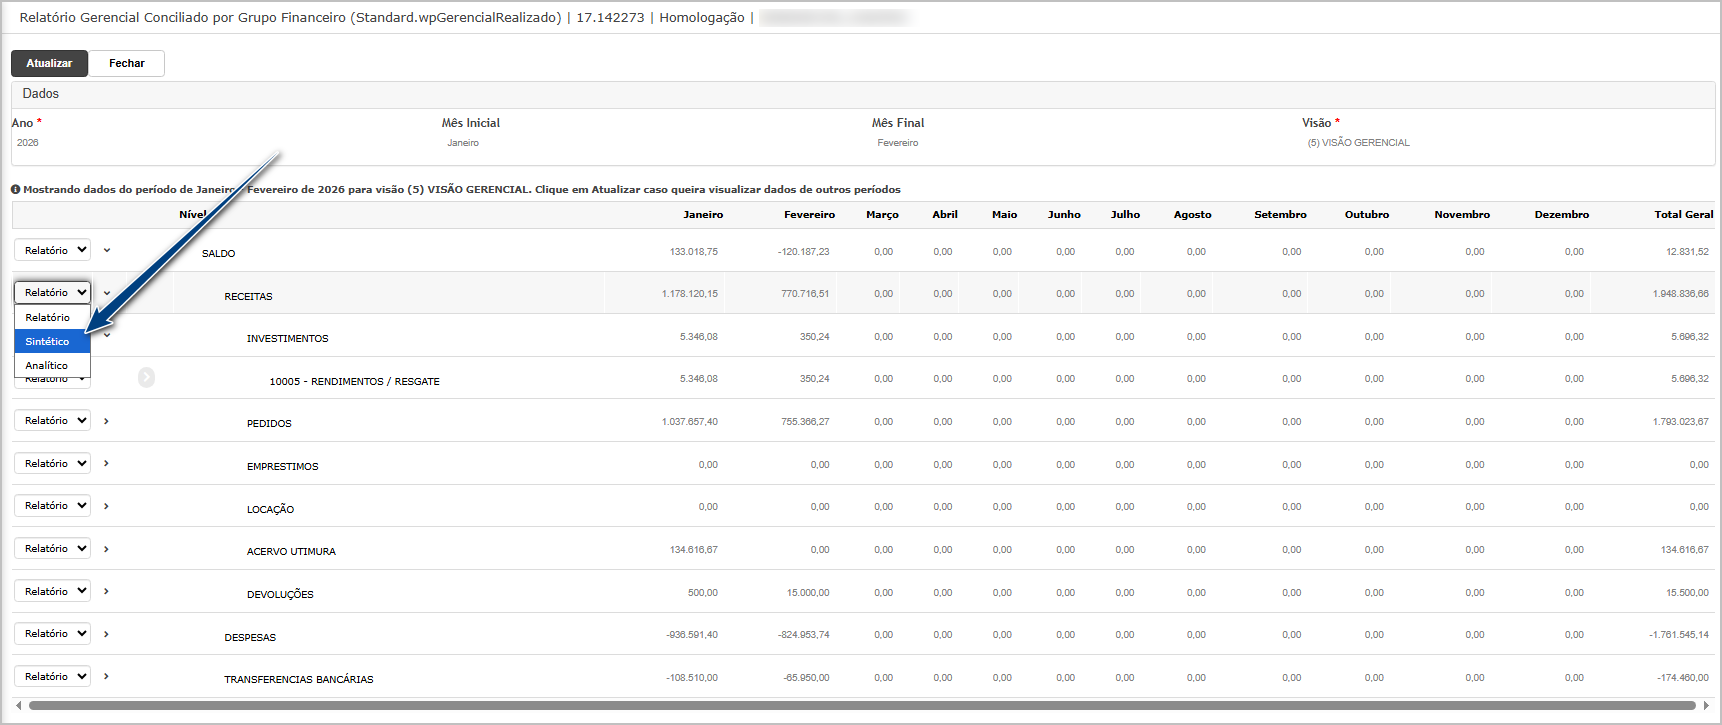Open the Relatório dropdown for EMPRESTIMOS row
Viewport: 1722px width, 725px height.
[52, 463]
